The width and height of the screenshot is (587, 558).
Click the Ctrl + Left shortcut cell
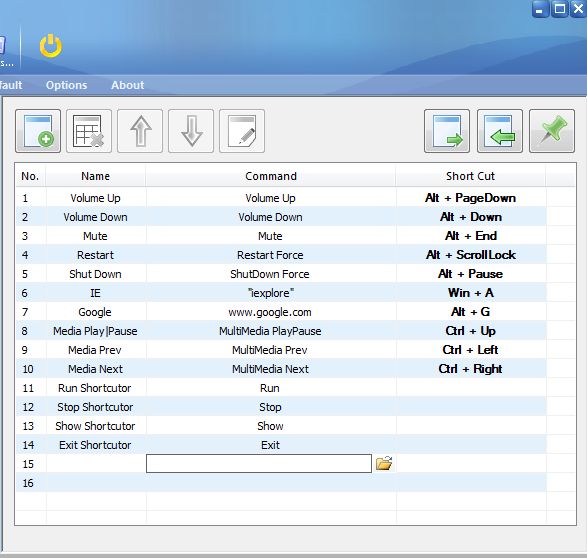click(x=471, y=350)
